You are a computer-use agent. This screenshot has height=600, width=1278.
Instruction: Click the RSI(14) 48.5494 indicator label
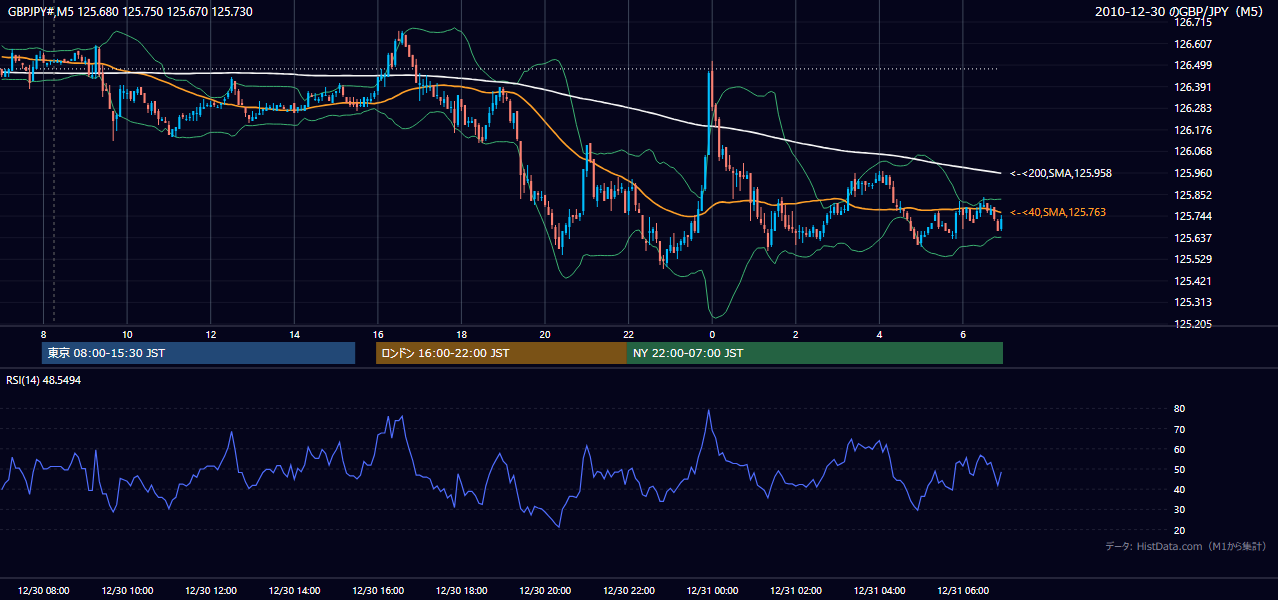pyautogui.click(x=43, y=380)
